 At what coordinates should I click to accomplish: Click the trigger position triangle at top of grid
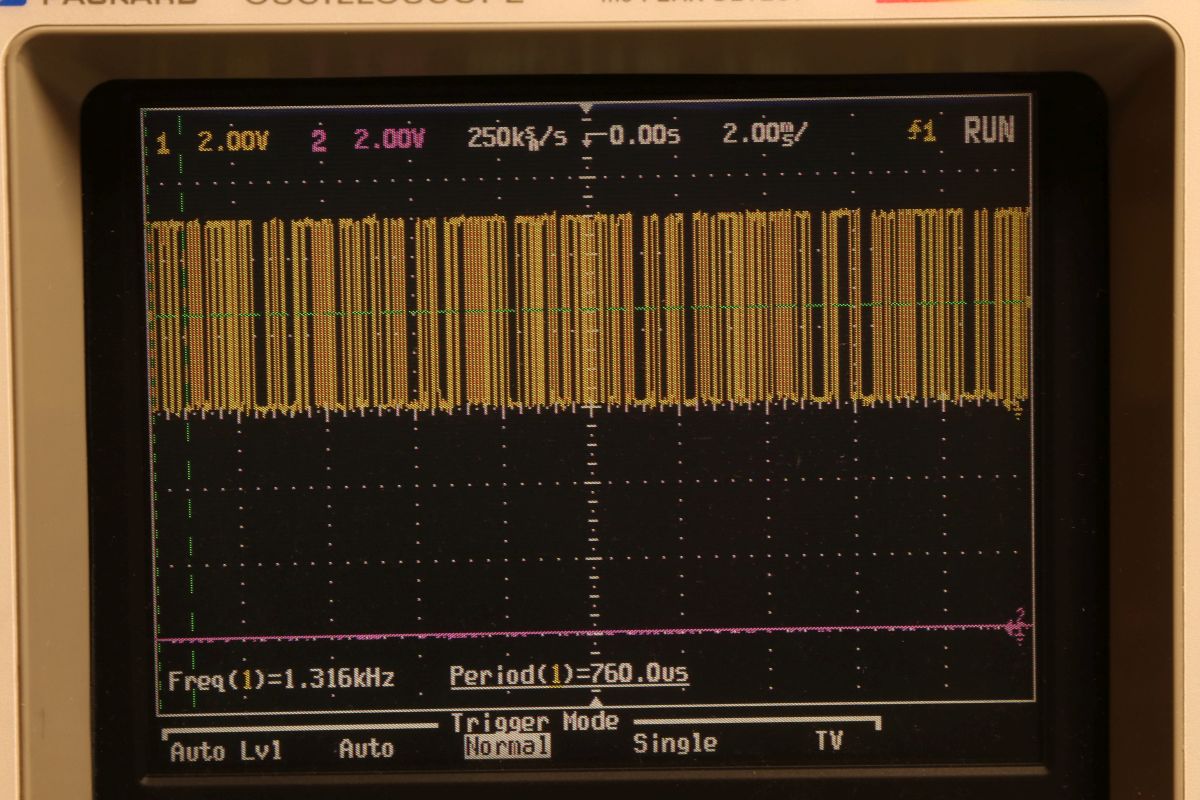(x=587, y=108)
